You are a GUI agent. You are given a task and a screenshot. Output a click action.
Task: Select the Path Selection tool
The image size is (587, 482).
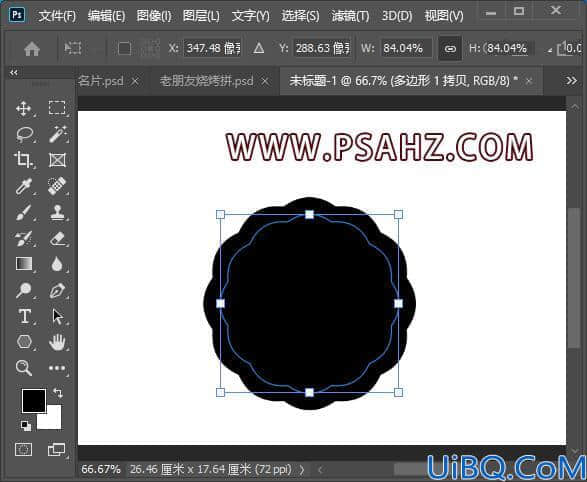tap(57, 316)
